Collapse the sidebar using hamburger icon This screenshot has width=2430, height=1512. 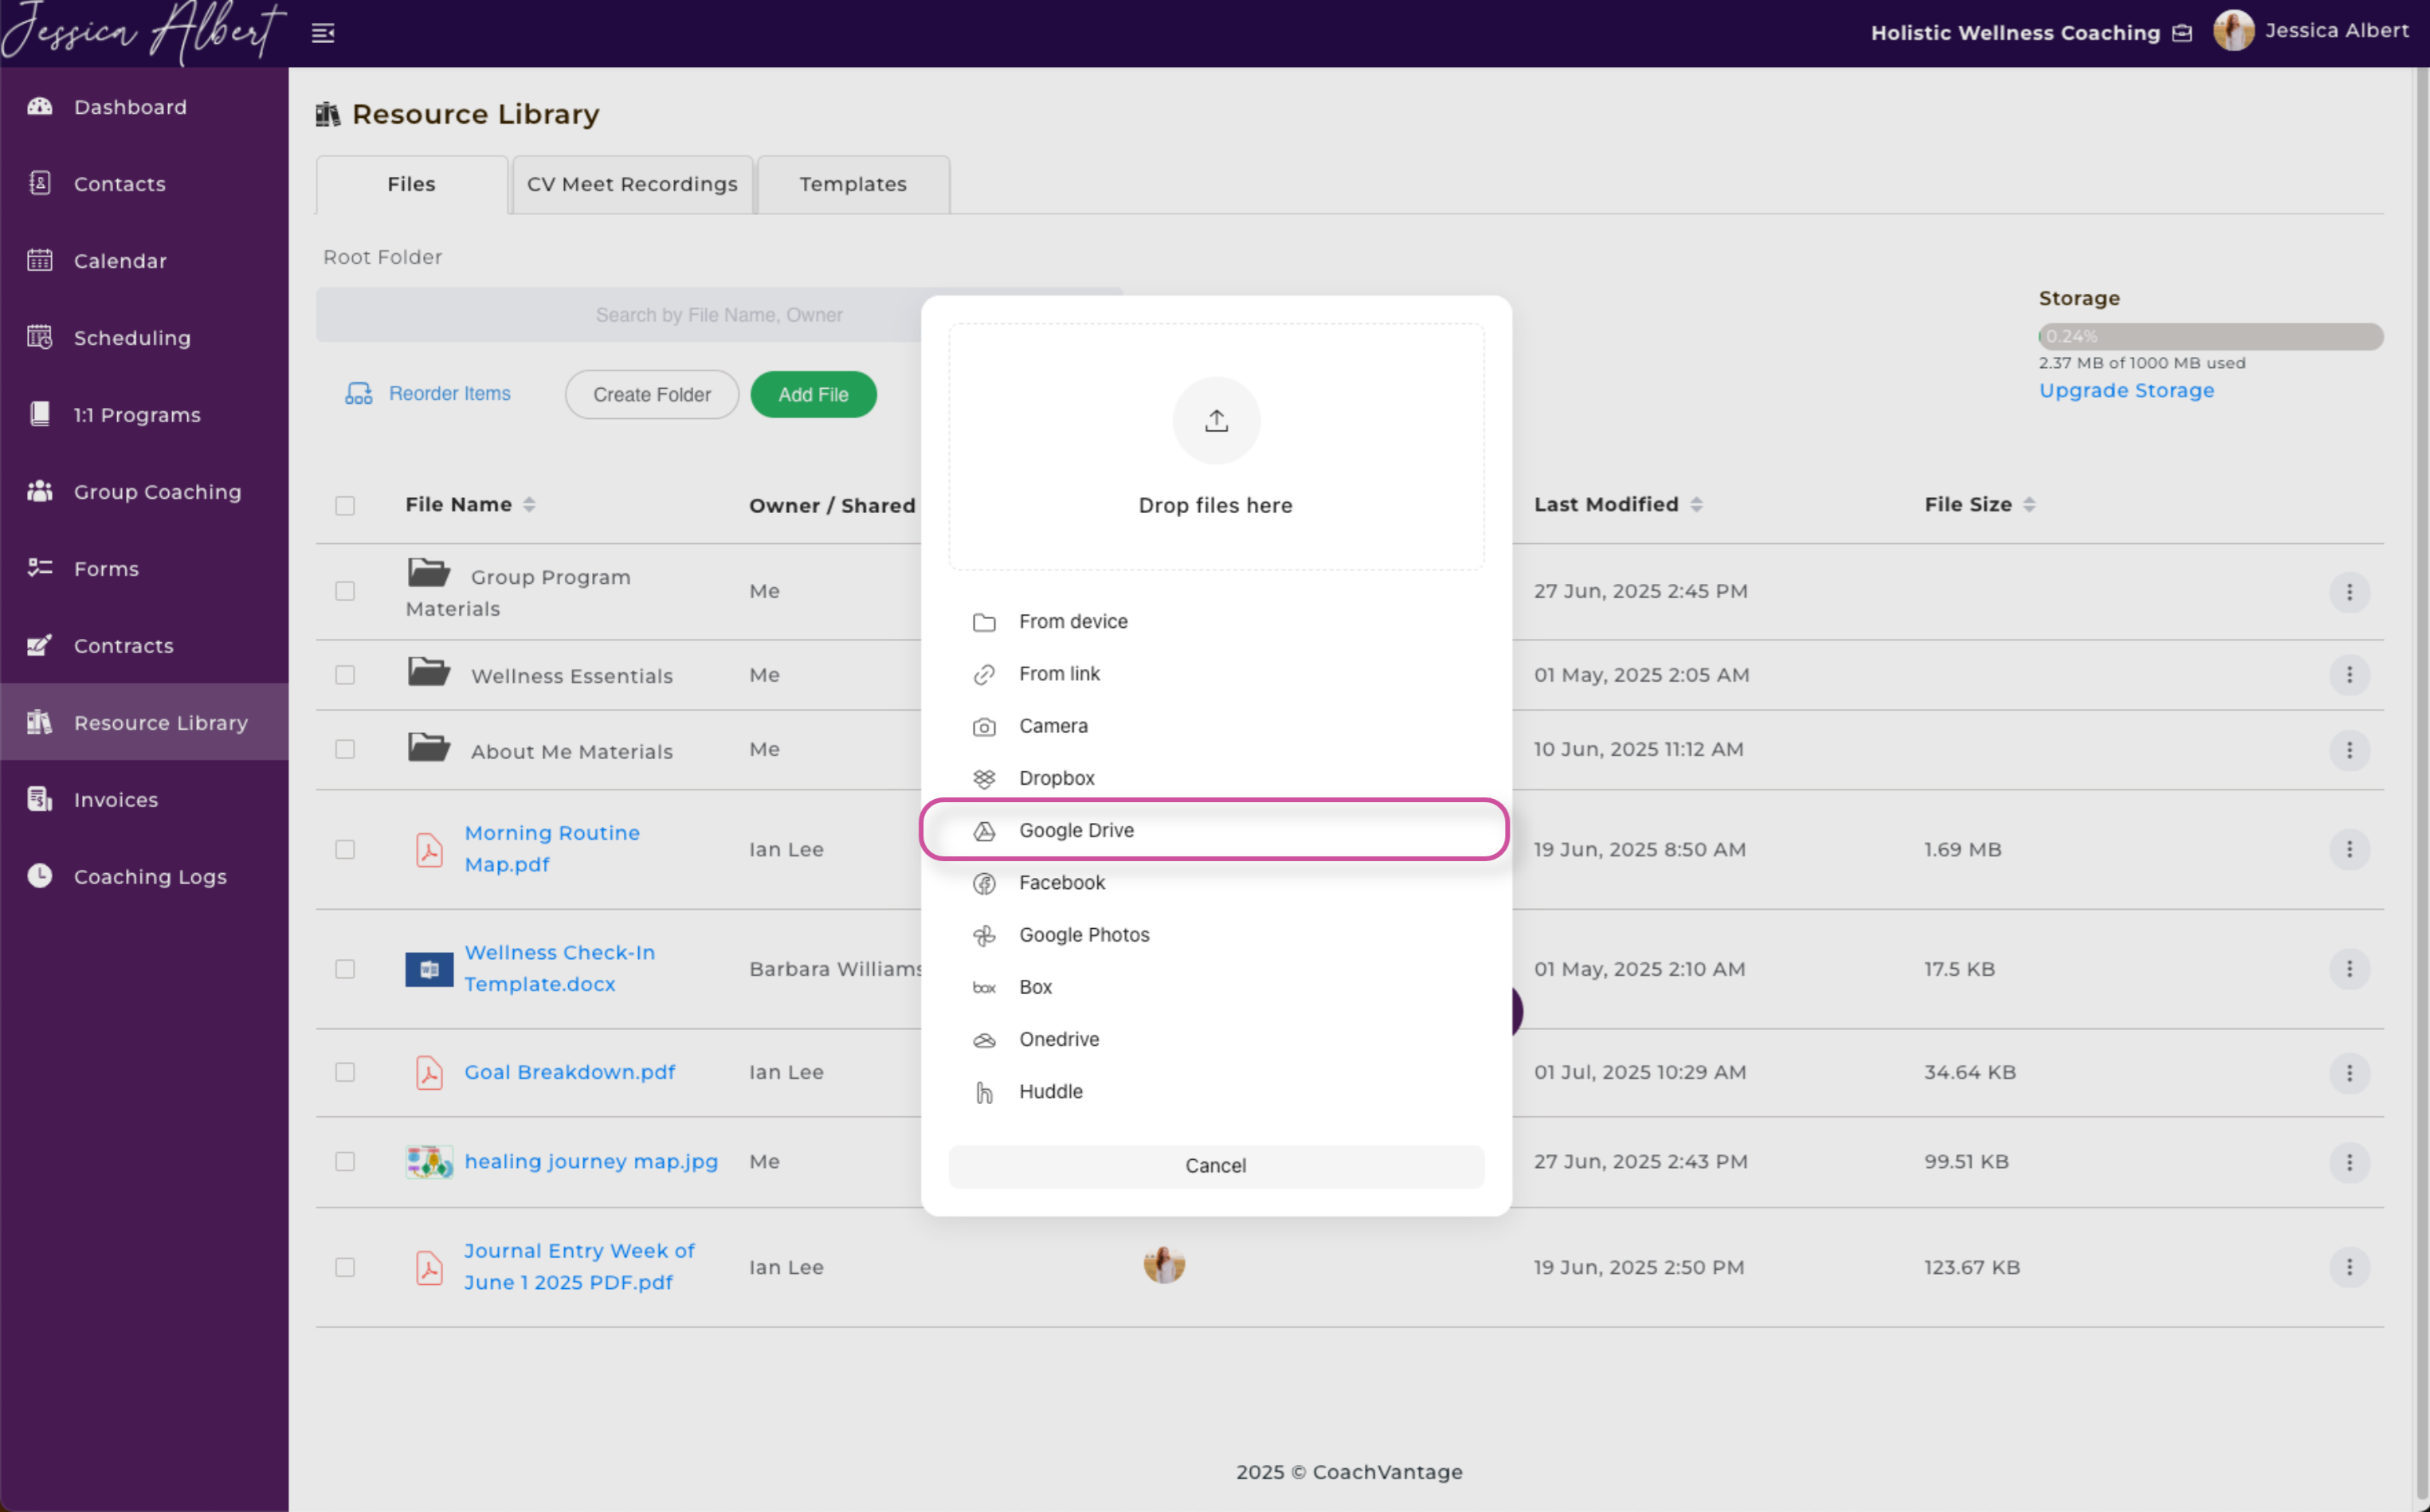[323, 33]
